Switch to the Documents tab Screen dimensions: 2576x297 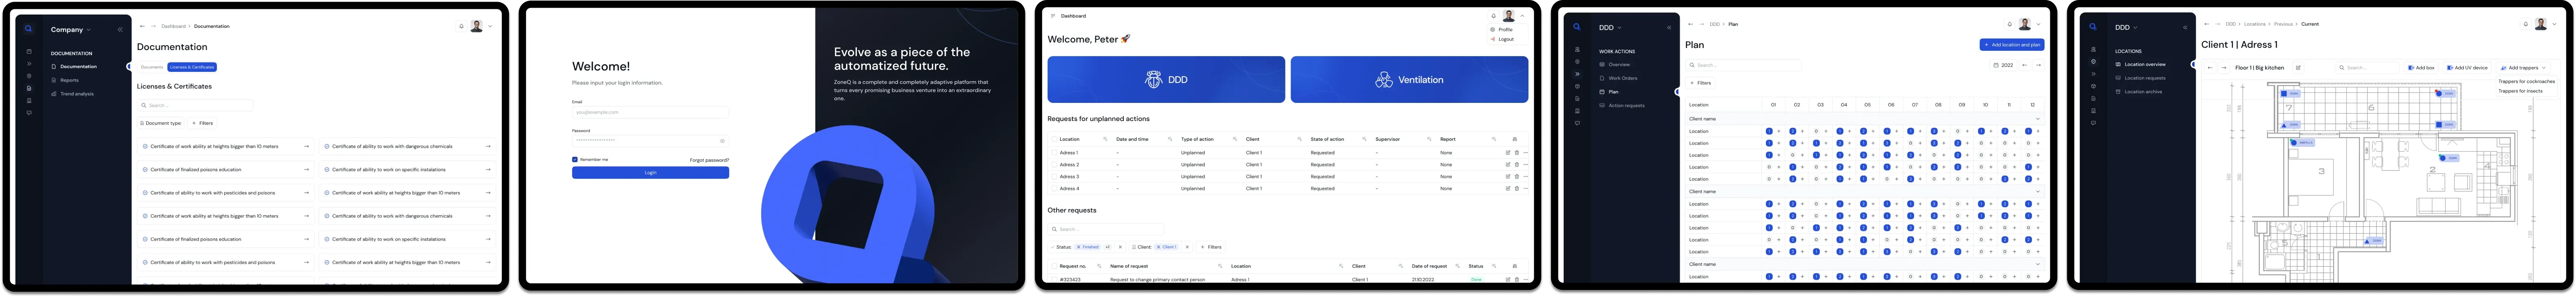pyautogui.click(x=152, y=67)
